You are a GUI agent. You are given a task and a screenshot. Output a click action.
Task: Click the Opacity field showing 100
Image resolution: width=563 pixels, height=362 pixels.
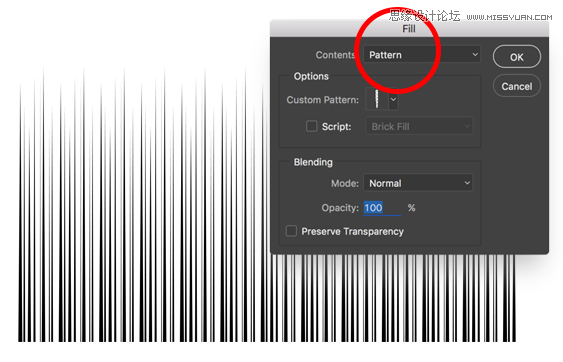click(x=382, y=208)
